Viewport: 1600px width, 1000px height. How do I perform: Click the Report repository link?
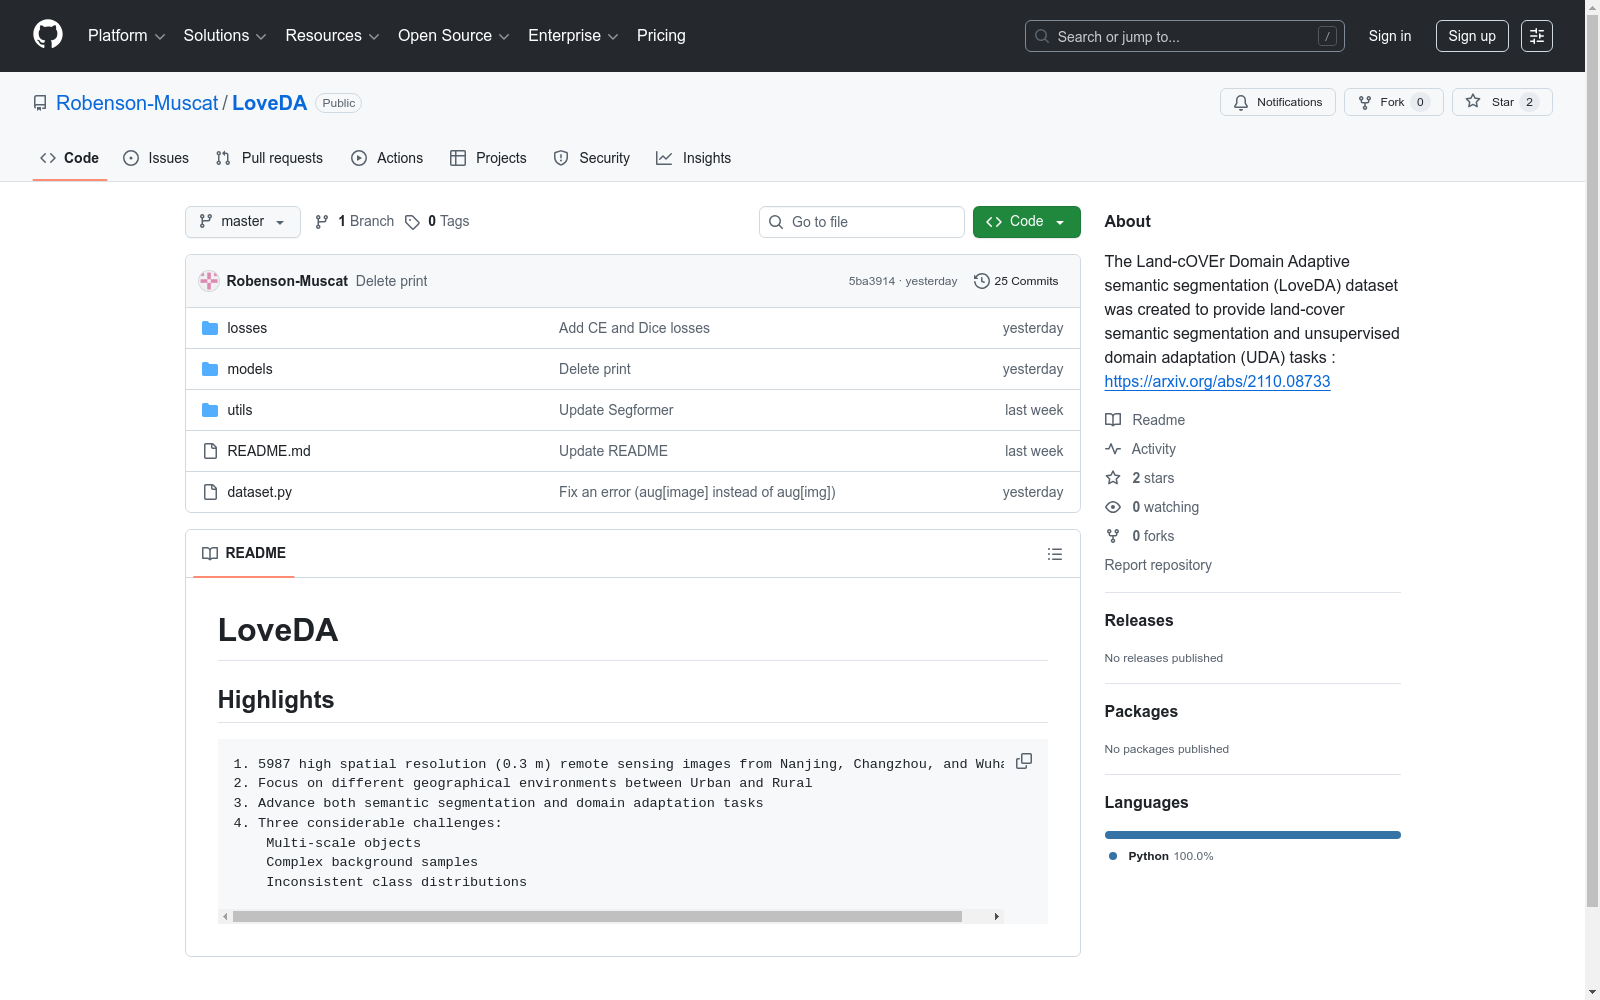(x=1158, y=565)
